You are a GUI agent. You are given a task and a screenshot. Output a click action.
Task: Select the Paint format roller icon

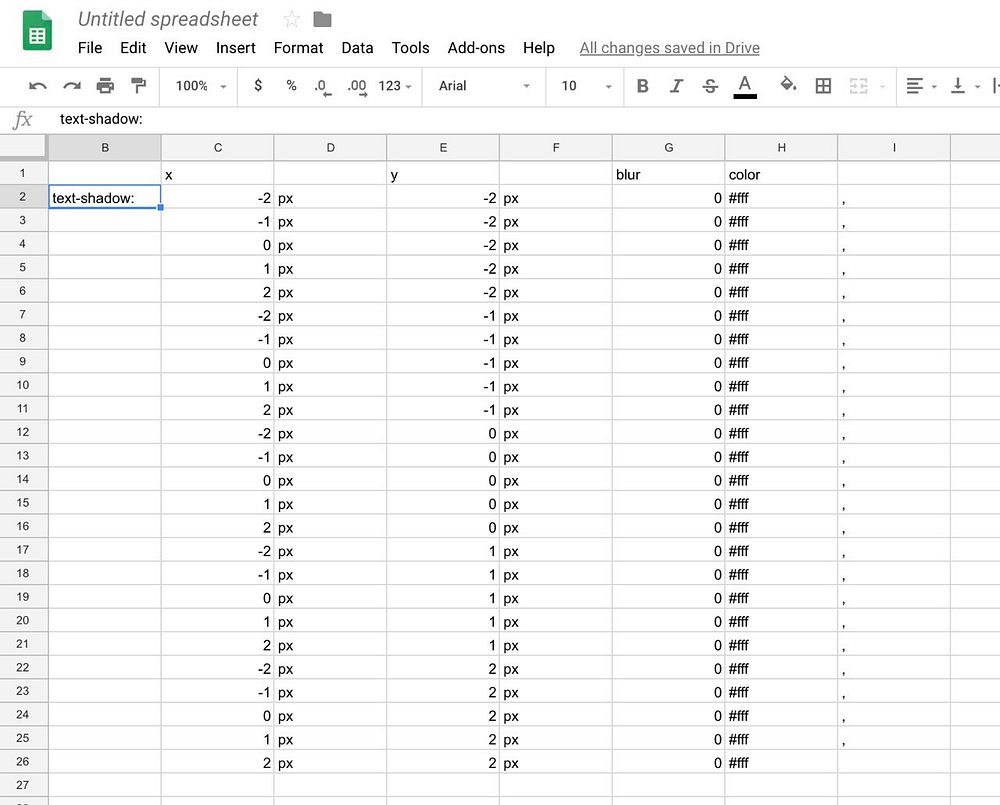point(138,85)
